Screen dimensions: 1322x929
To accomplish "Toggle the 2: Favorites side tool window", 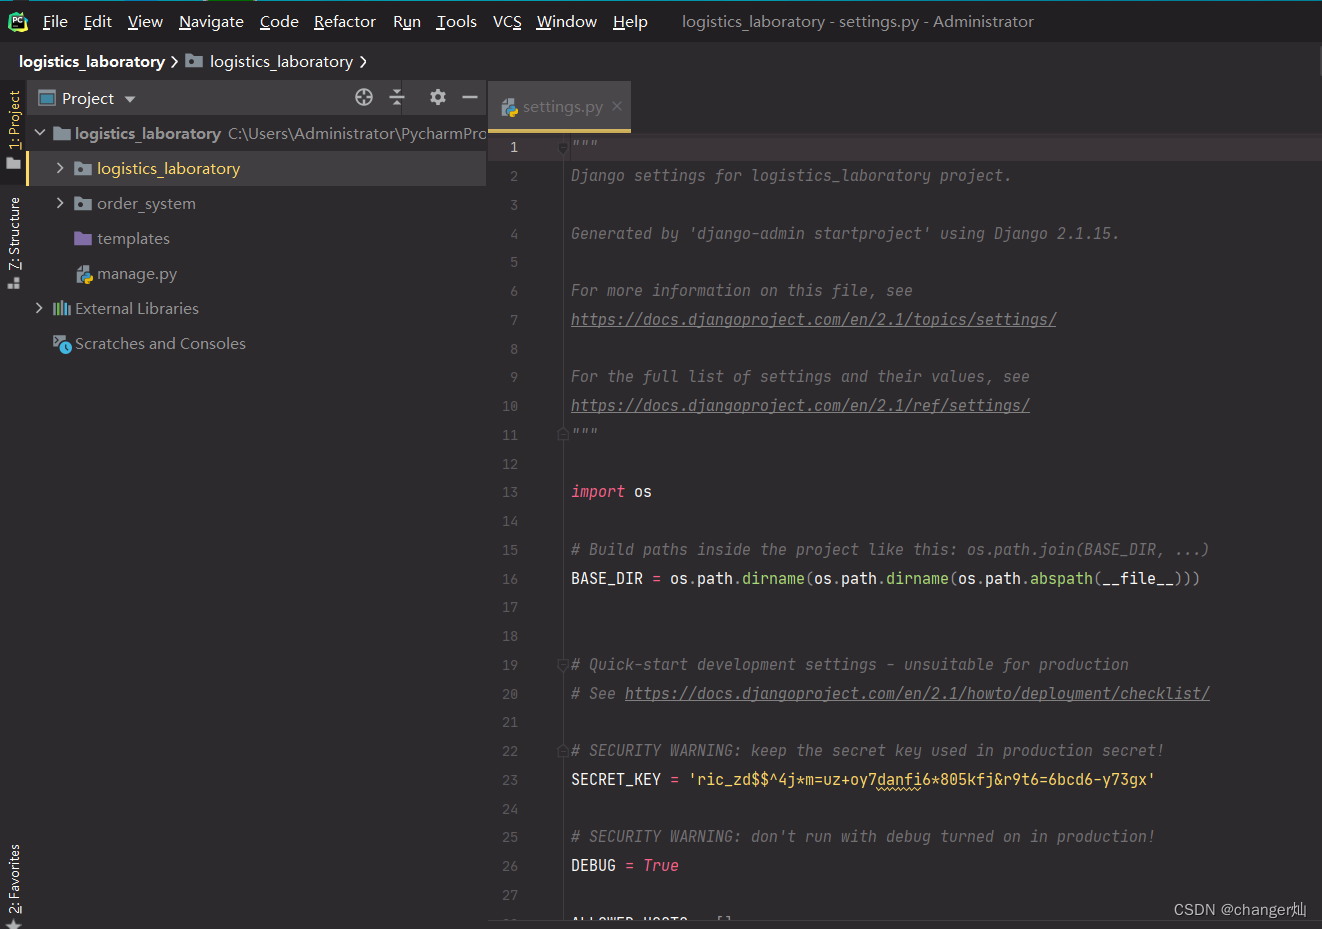I will [13, 885].
